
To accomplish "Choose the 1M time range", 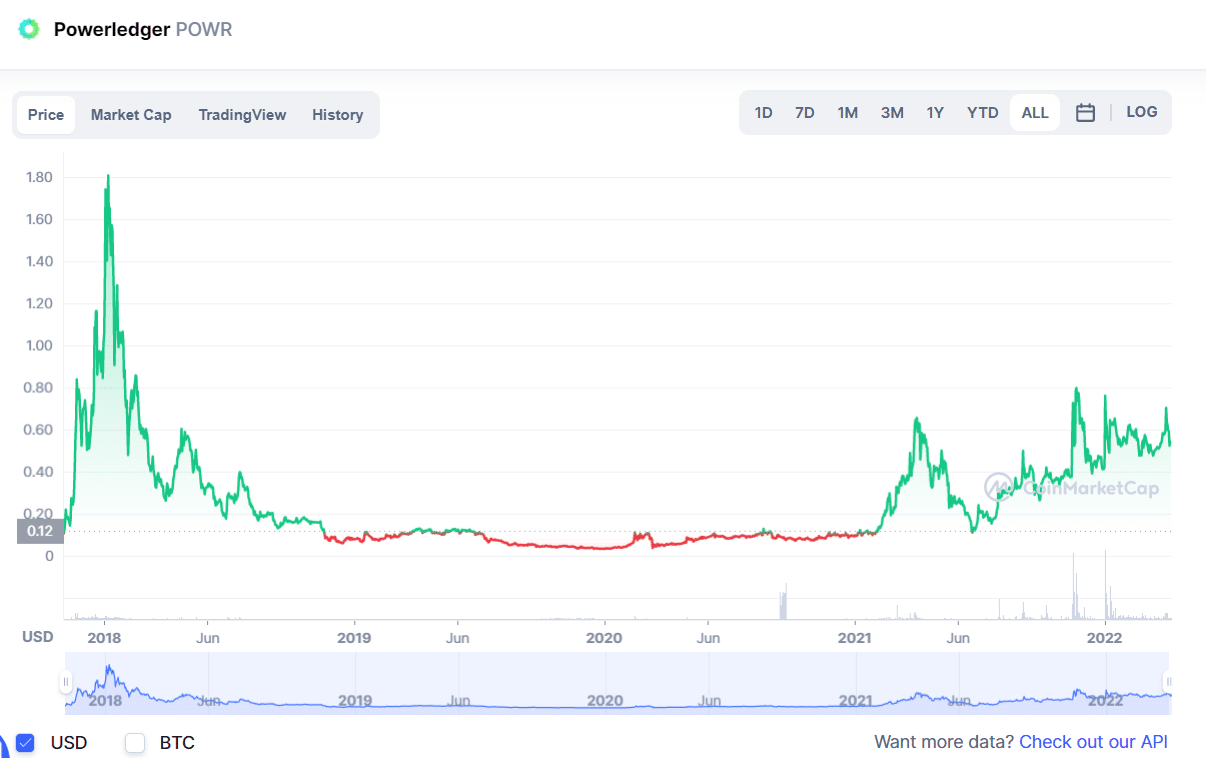I will point(848,113).
